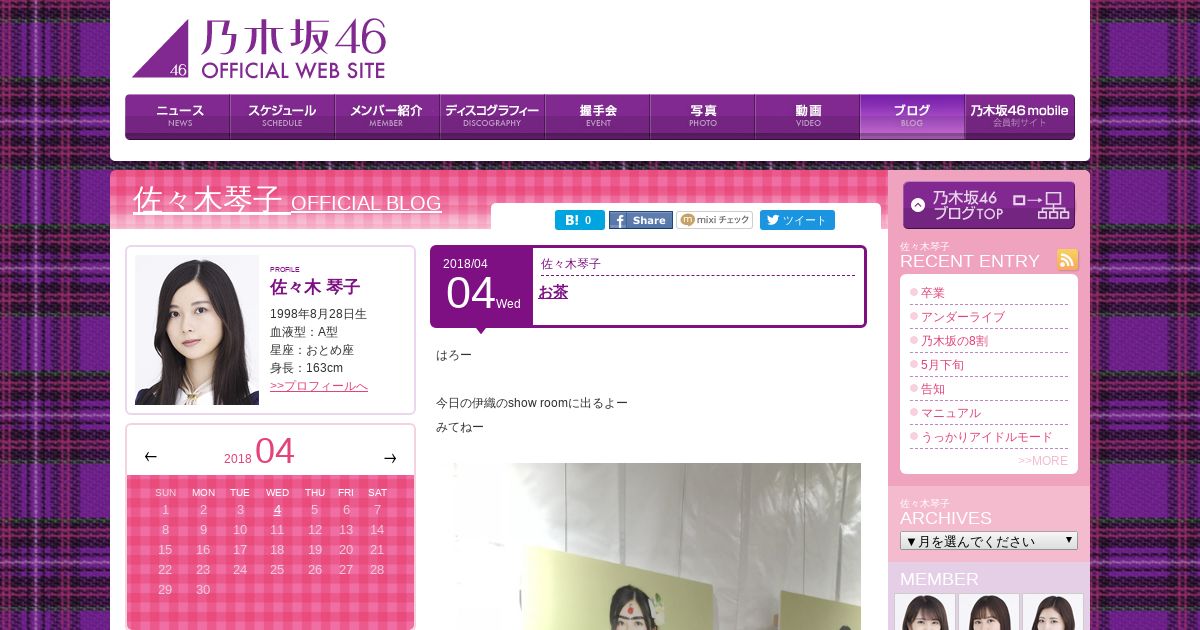Share post via Hatena bookmark button
The width and height of the screenshot is (1200, 630).
click(580, 220)
